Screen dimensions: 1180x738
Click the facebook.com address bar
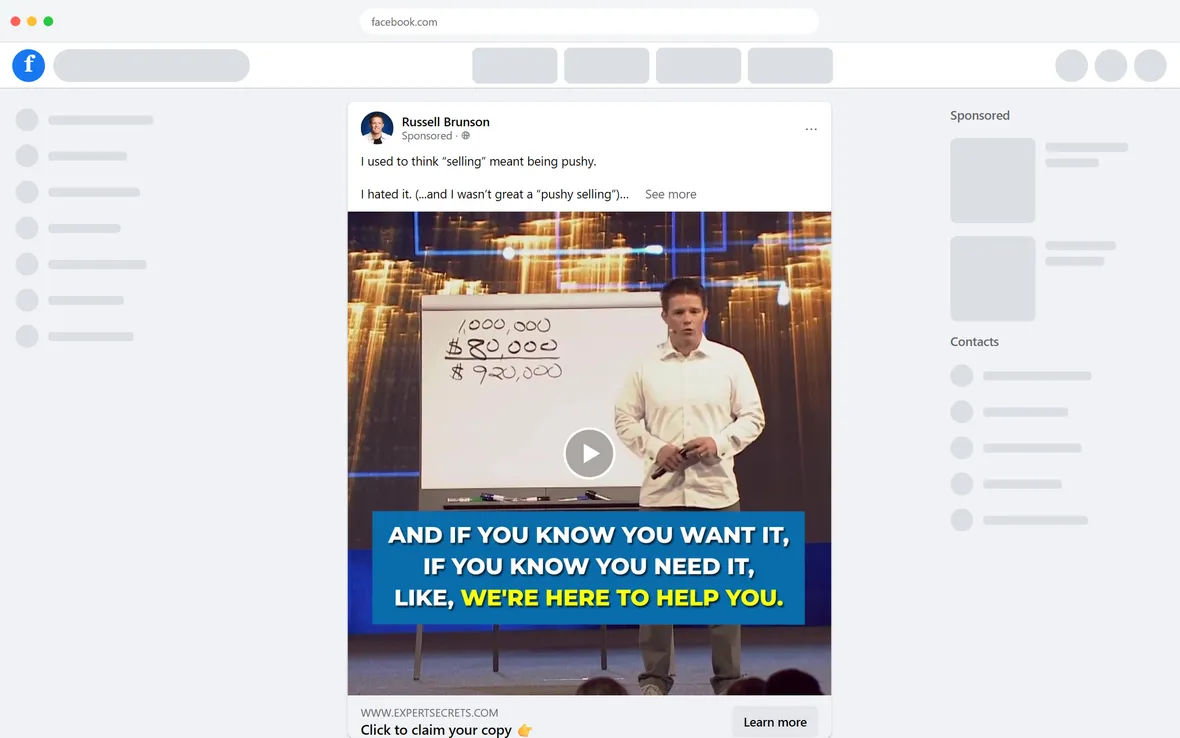pyautogui.click(x=589, y=22)
